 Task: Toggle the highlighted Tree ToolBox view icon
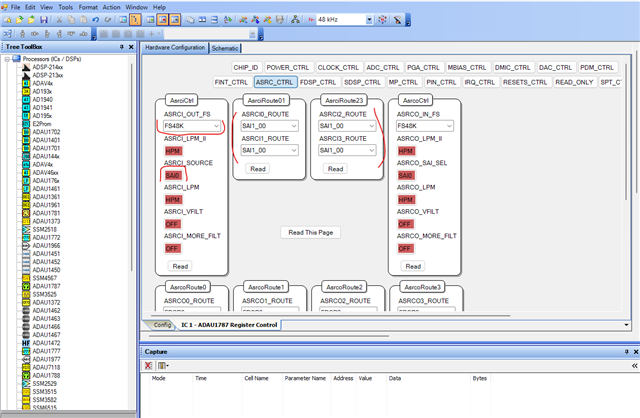coord(135,20)
